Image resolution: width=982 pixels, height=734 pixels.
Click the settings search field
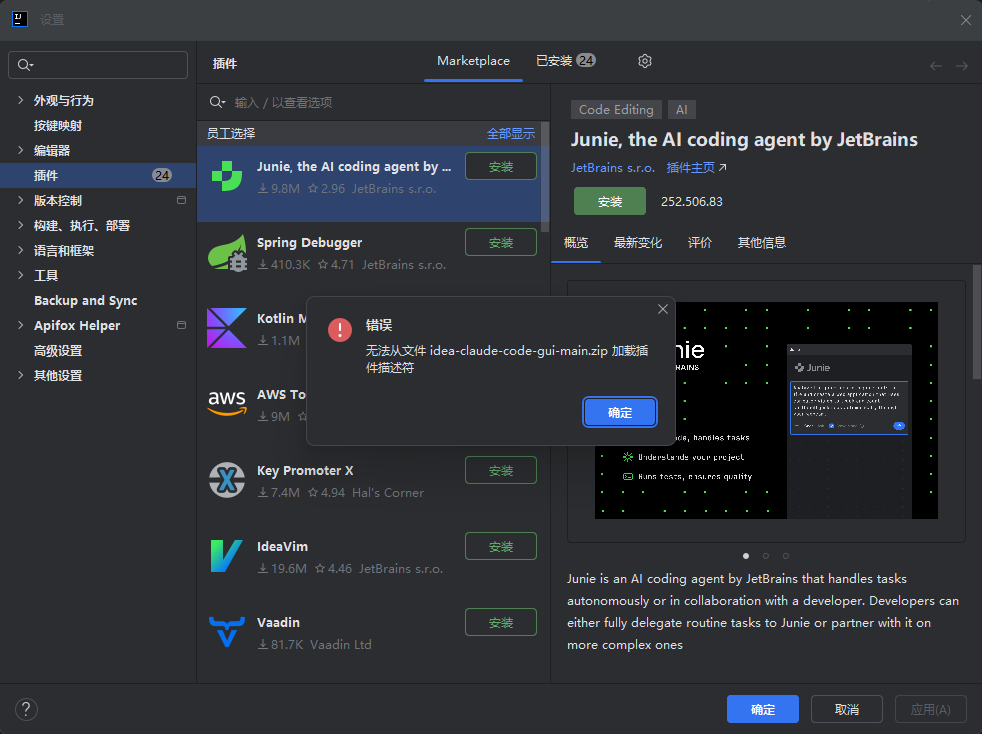pyautogui.click(x=98, y=65)
